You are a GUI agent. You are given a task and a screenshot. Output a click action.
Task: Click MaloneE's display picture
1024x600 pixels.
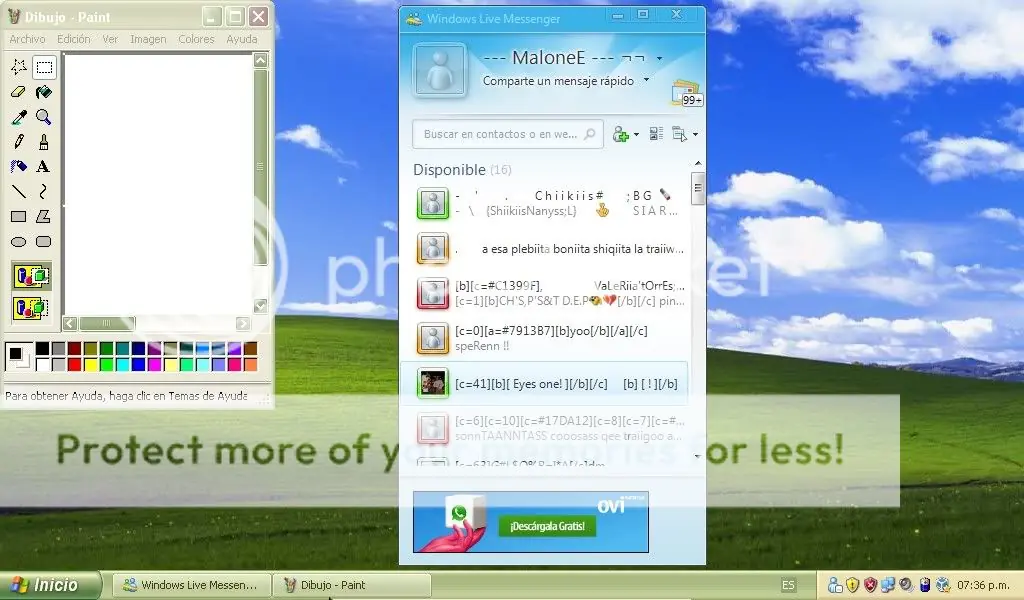point(440,70)
